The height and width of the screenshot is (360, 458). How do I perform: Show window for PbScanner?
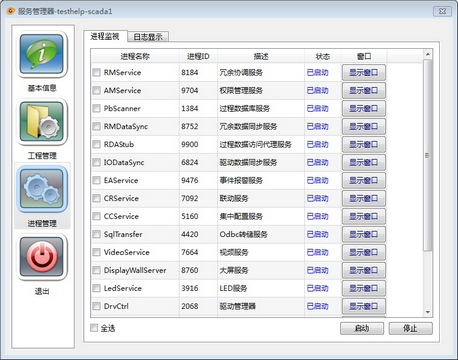(x=364, y=108)
